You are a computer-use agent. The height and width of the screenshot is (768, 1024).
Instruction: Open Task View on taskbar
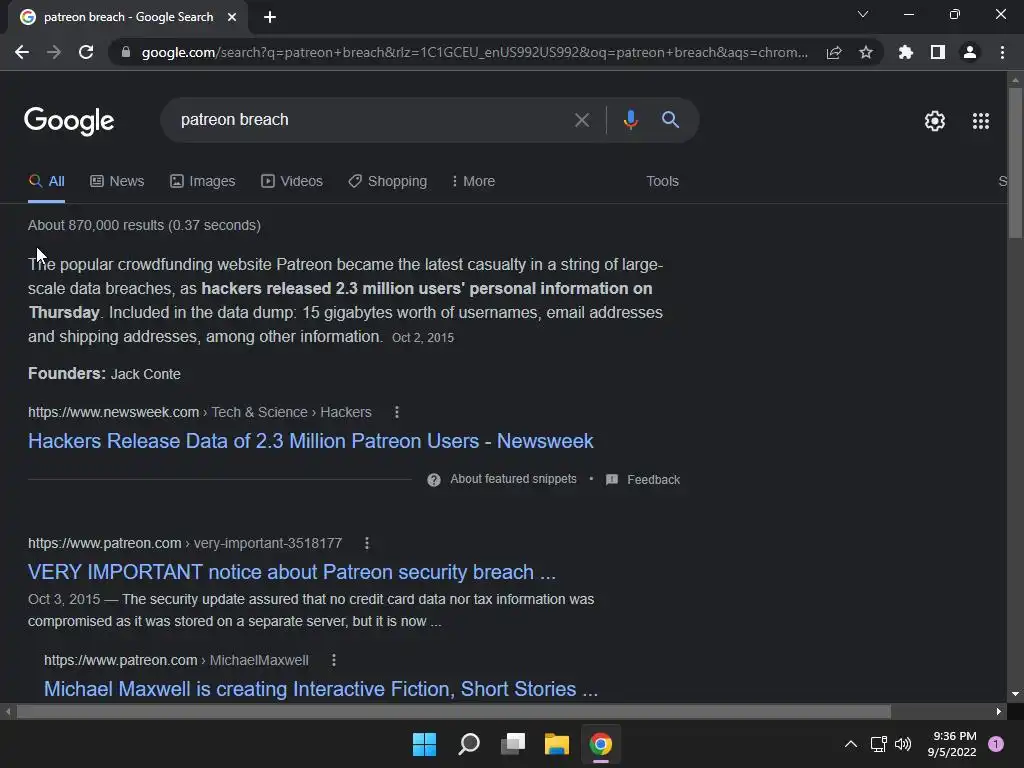tap(513, 744)
